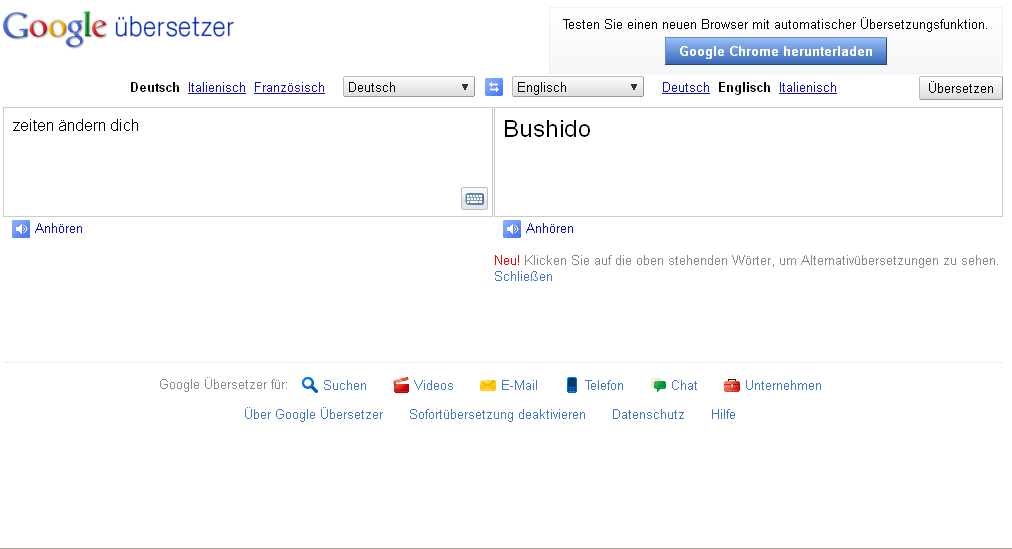Select Italienisch as source language
Image resolution: width=1012 pixels, height=549 pixels.
point(217,88)
